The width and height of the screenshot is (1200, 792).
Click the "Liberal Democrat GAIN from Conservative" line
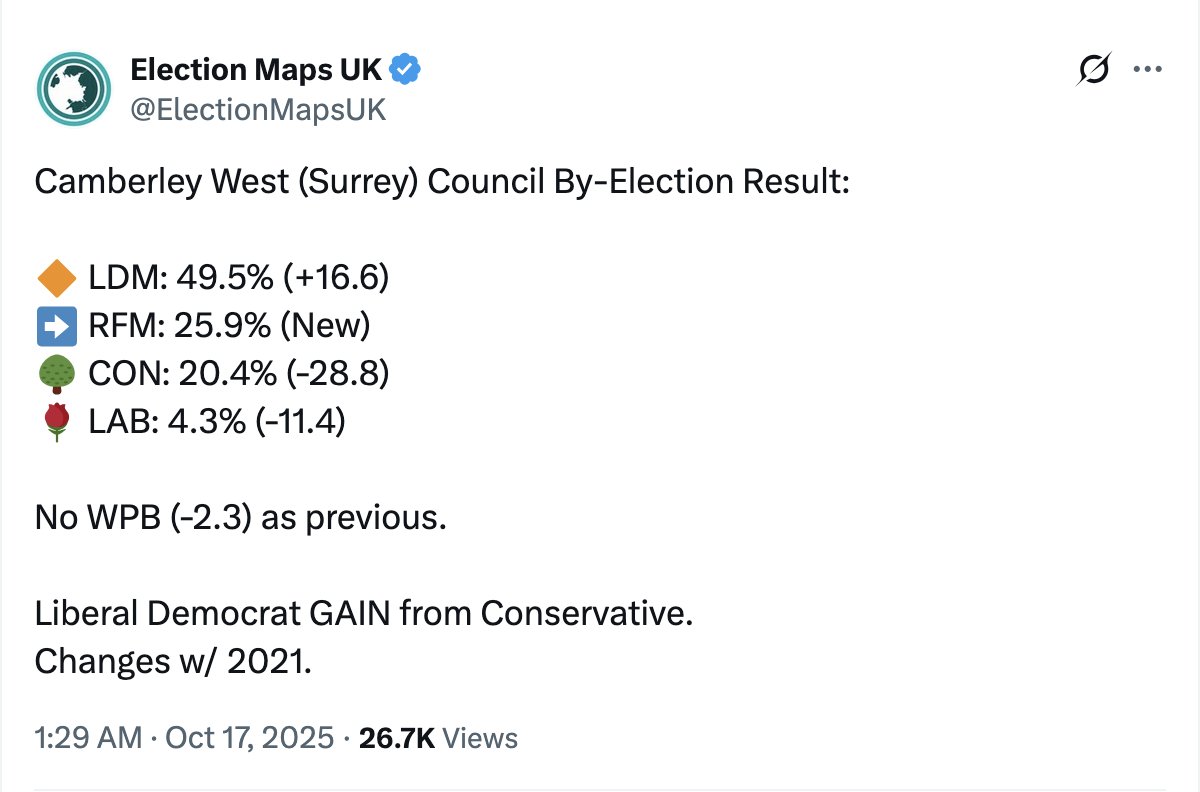pos(364,613)
